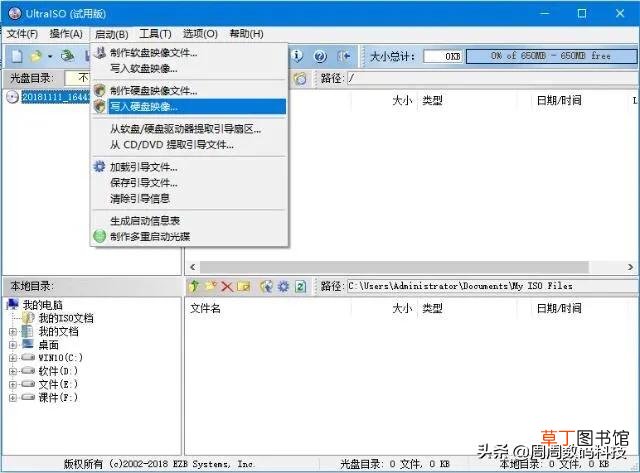Viewport: 640px width, 473px height.
Task: Choose 加载引导文件... menu entry
Action: coord(189,167)
